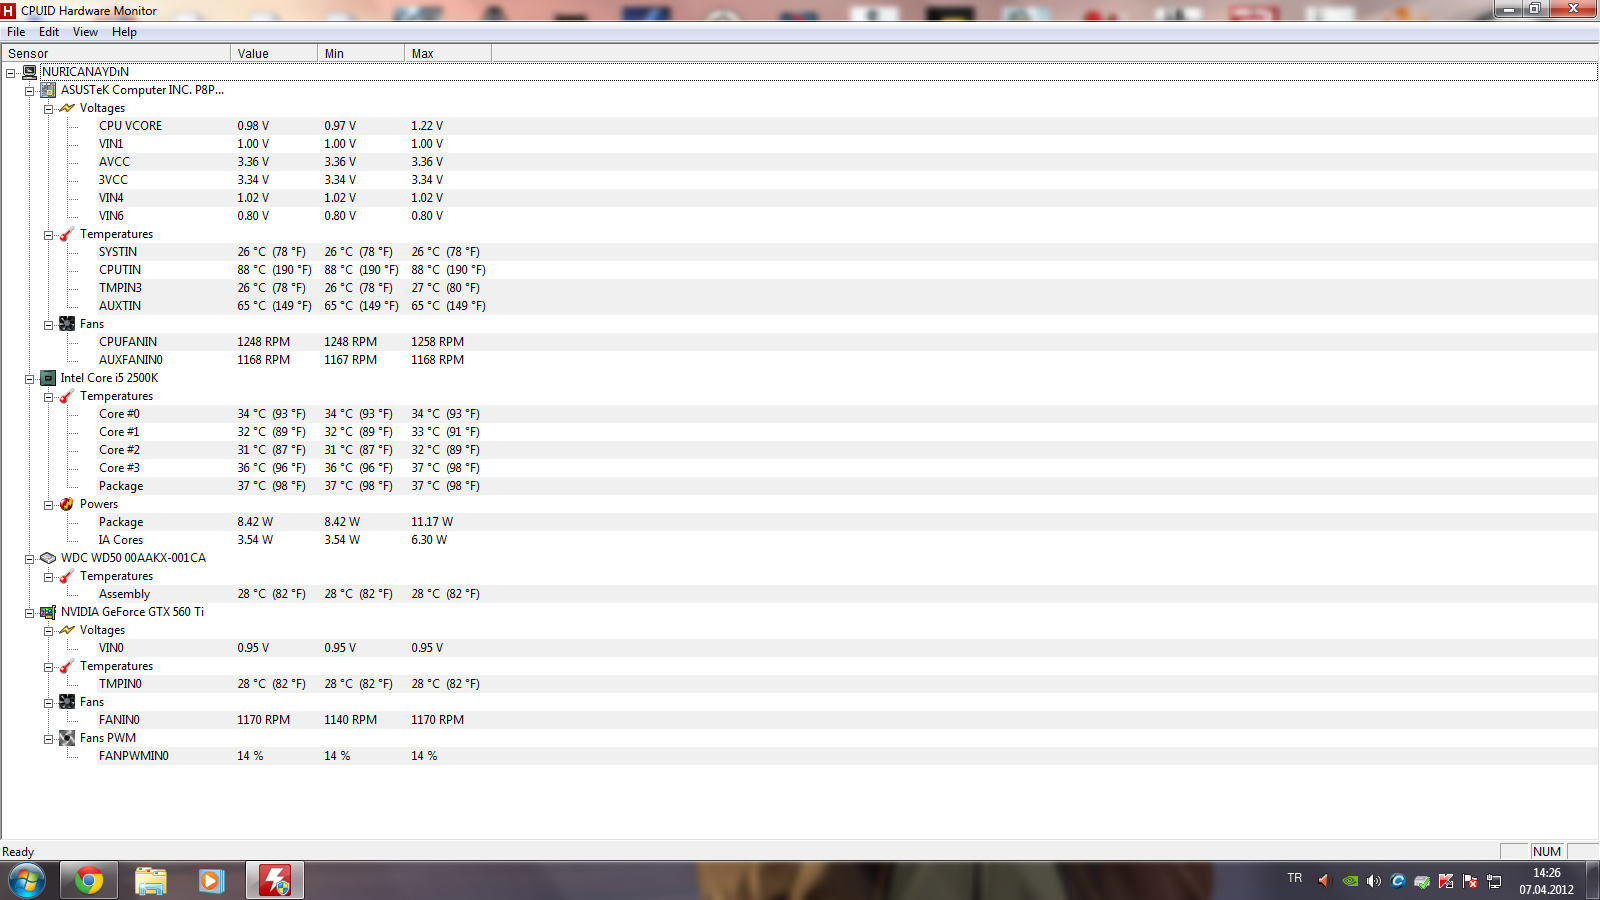The width and height of the screenshot is (1600, 900).
Task: Click the Value column header
Action: click(x=274, y=54)
